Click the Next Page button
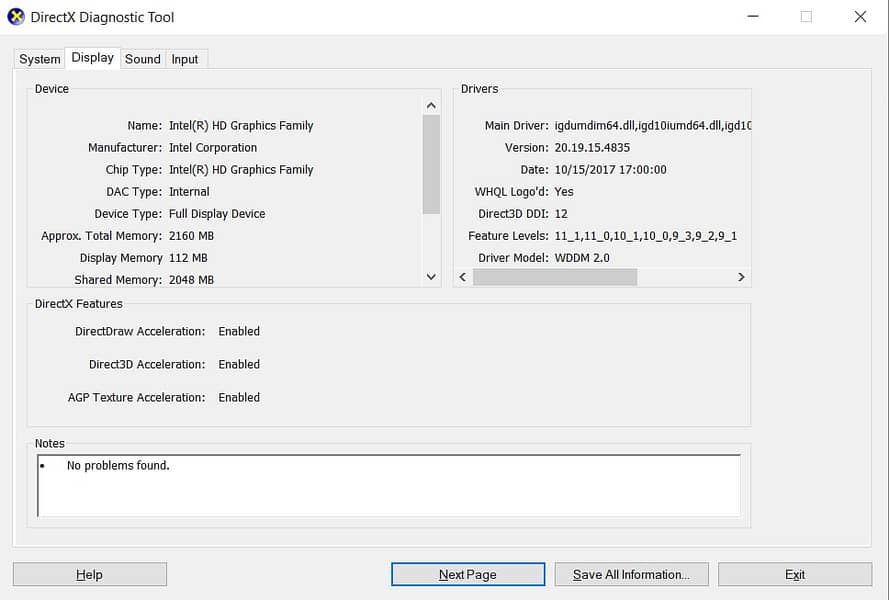The image size is (889, 600). (467, 574)
